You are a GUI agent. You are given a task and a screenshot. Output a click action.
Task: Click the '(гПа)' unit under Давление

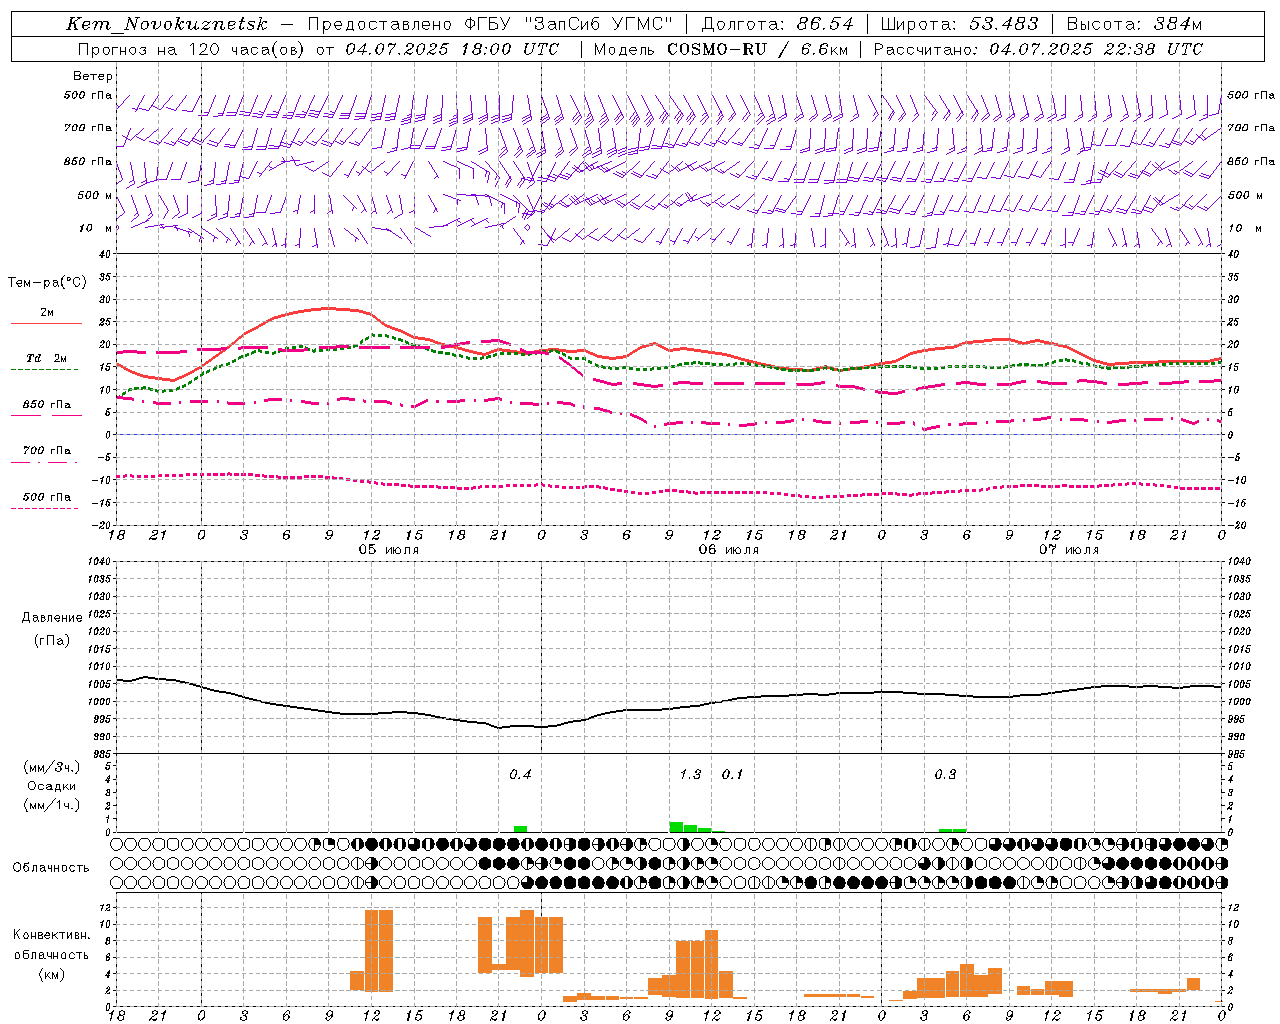click(52, 641)
